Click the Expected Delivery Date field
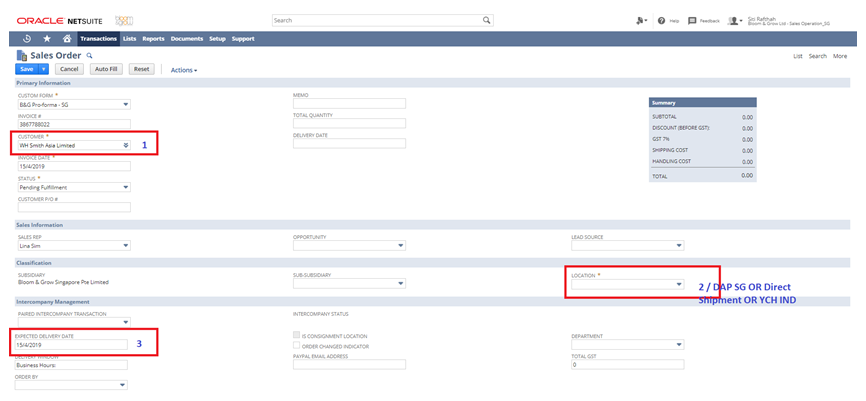Viewport: 866px width, 401px height. pyautogui.click(x=71, y=344)
